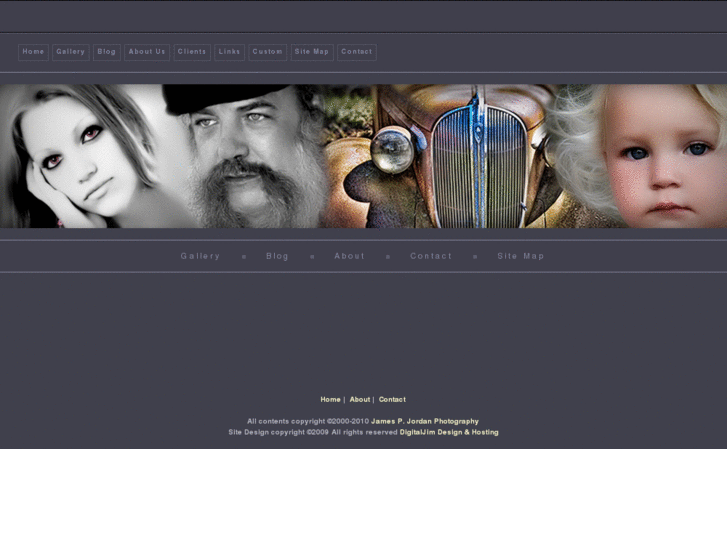Click 'Site Design copyright ©2009' text

point(278,432)
